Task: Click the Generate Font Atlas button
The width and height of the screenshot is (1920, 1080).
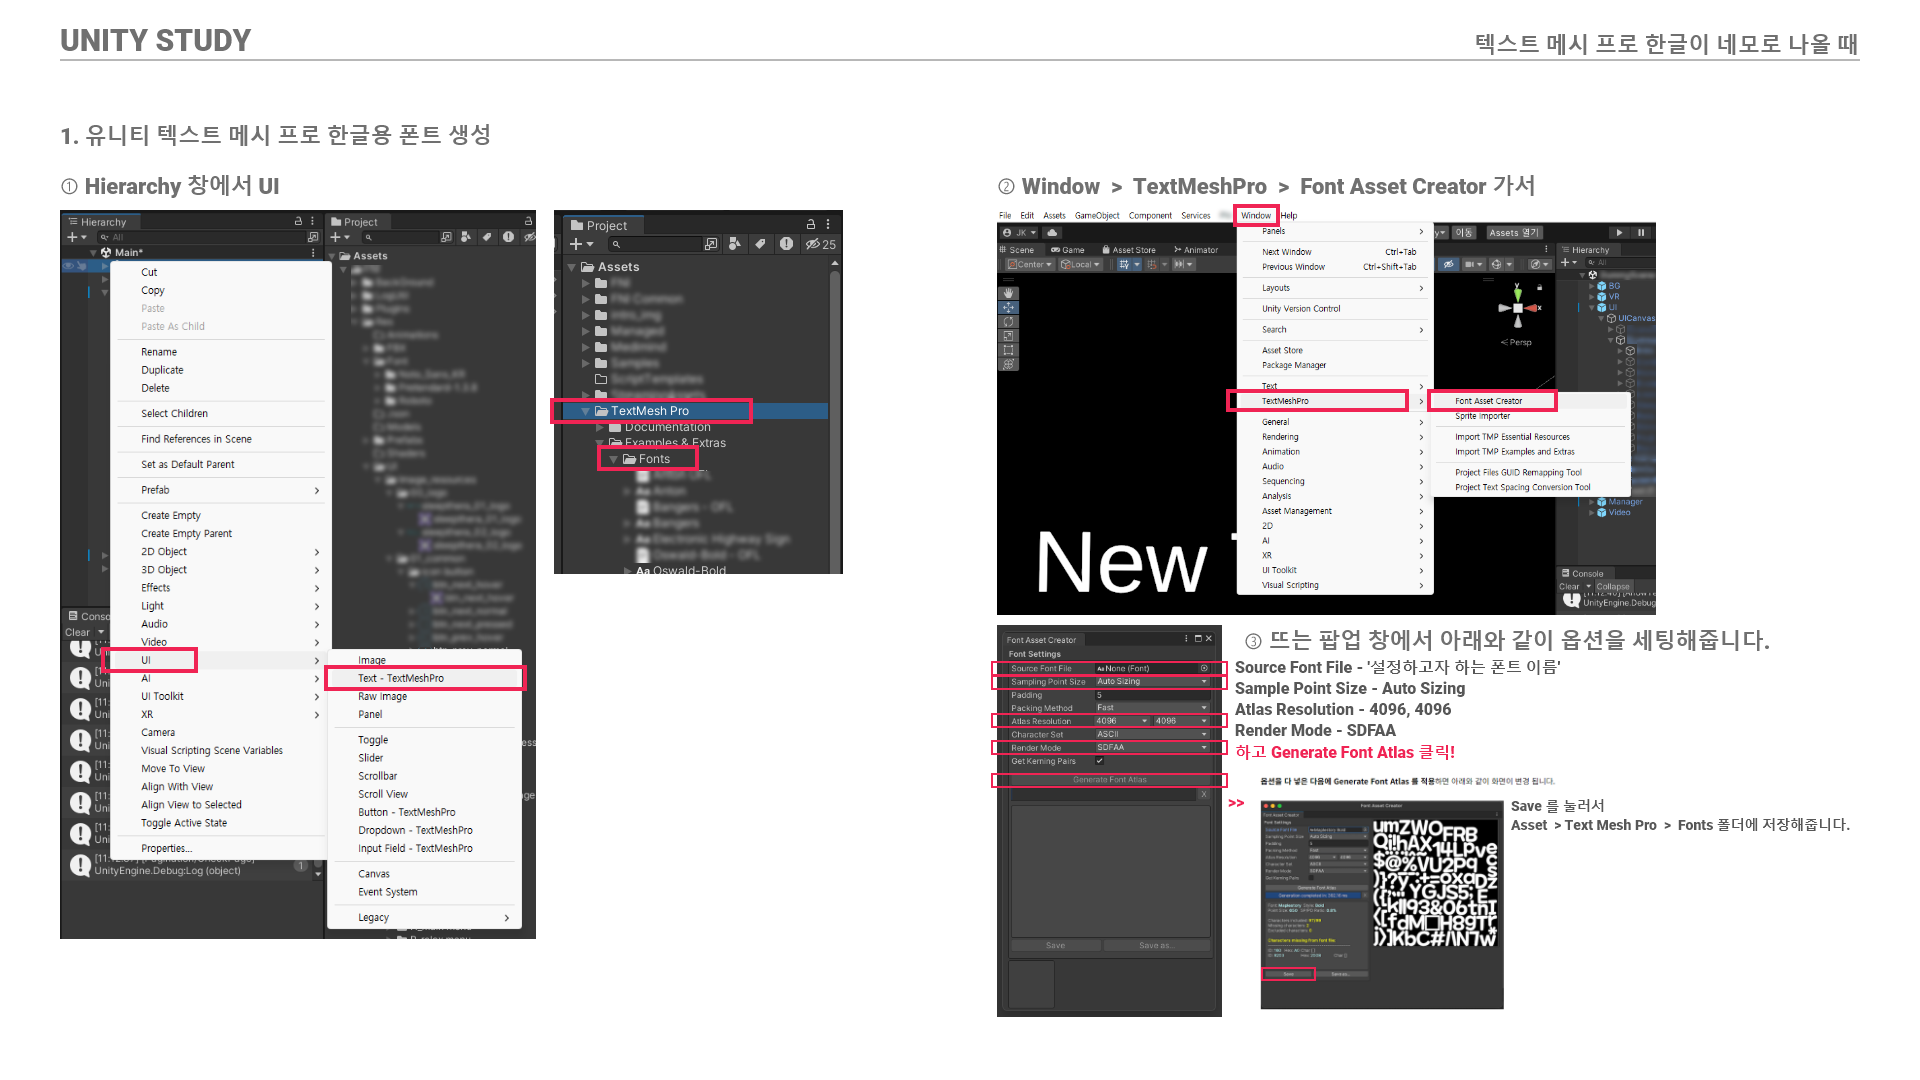Action: click(x=1109, y=780)
